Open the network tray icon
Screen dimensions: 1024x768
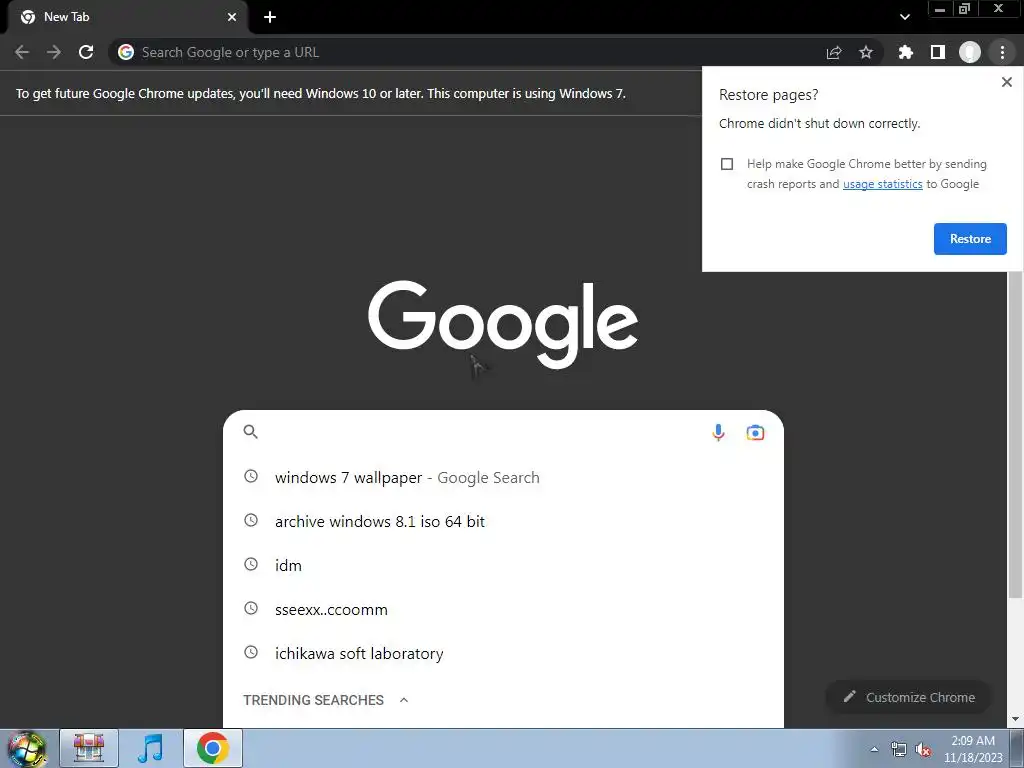pos(899,750)
